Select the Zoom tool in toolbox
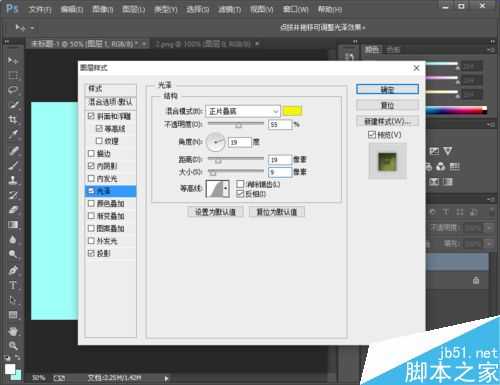The width and height of the screenshot is (500, 385). click(13, 346)
